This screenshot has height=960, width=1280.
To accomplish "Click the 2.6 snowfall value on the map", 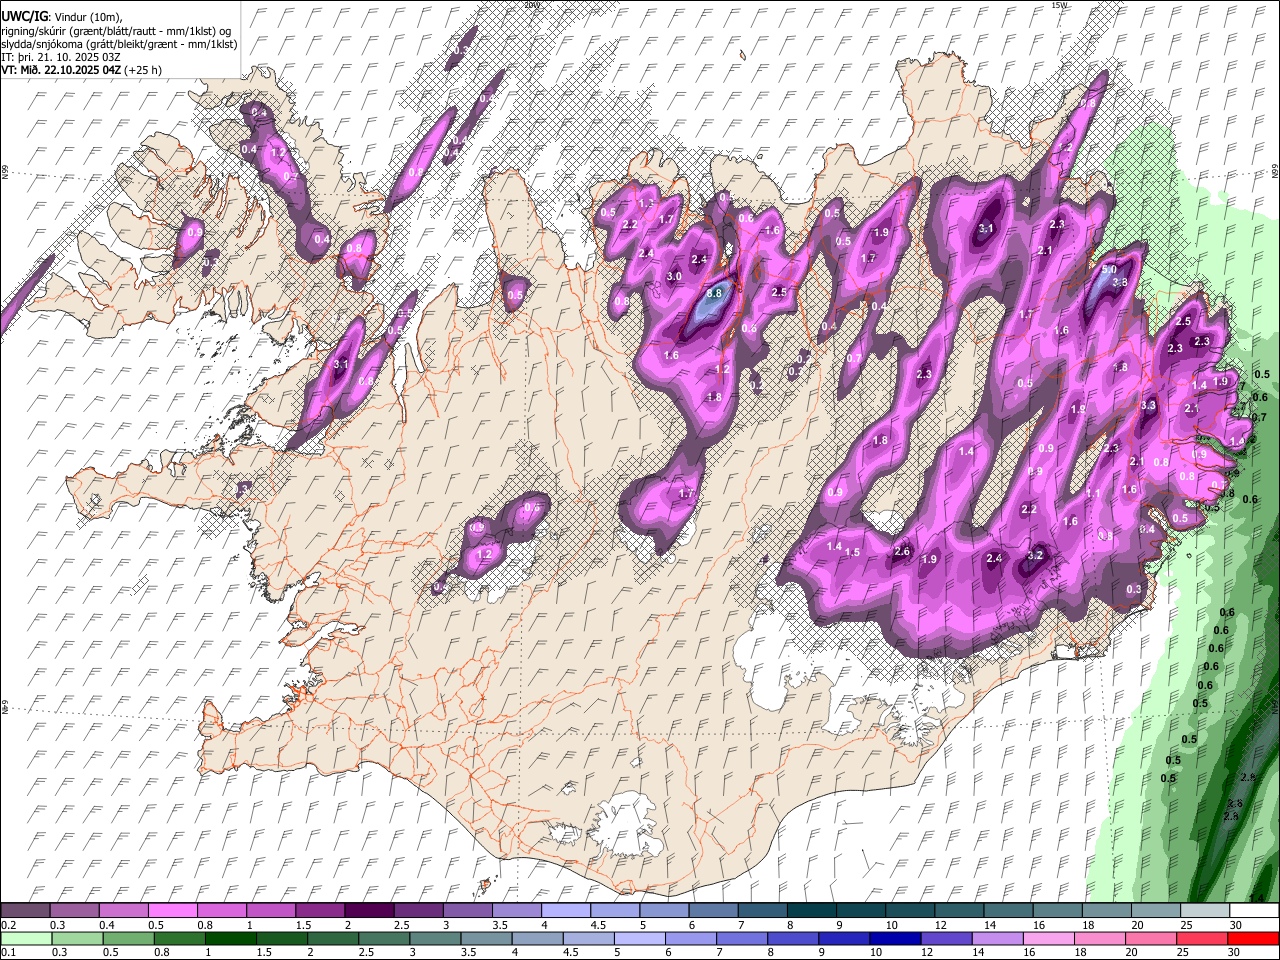I will pyautogui.click(x=902, y=552).
